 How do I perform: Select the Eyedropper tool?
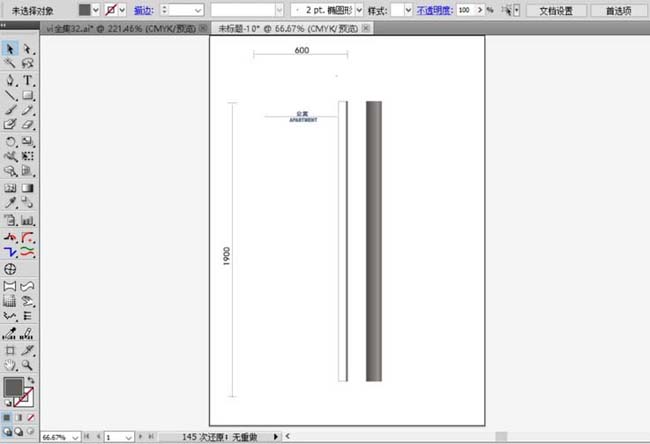(x=10, y=202)
